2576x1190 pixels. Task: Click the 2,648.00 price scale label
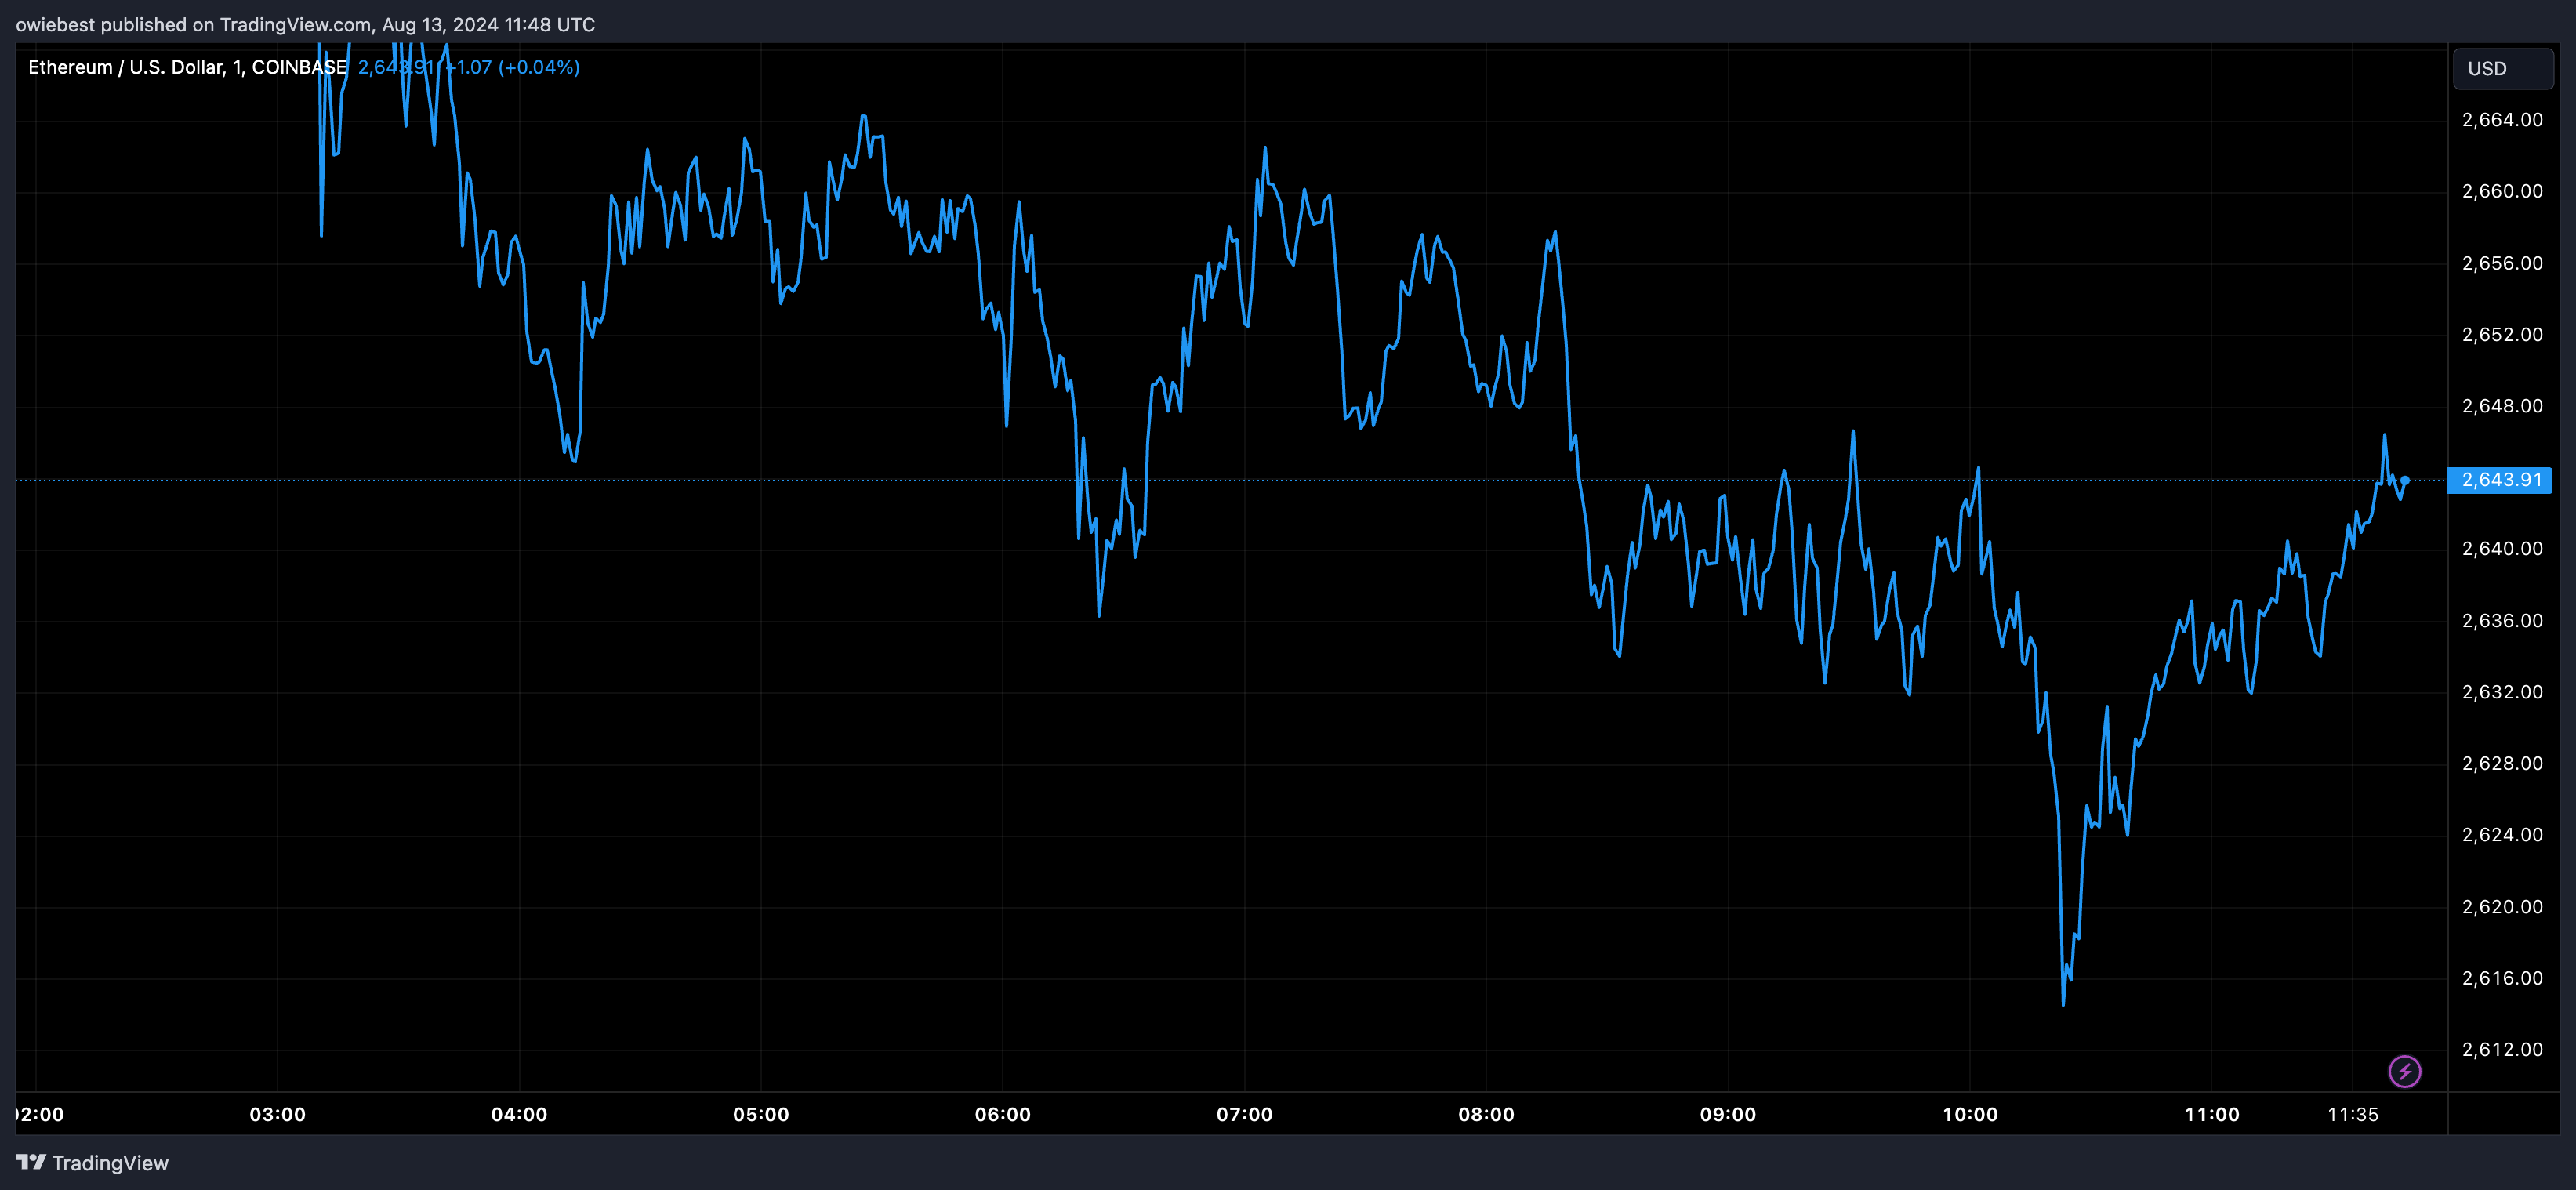(x=2505, y=406)
